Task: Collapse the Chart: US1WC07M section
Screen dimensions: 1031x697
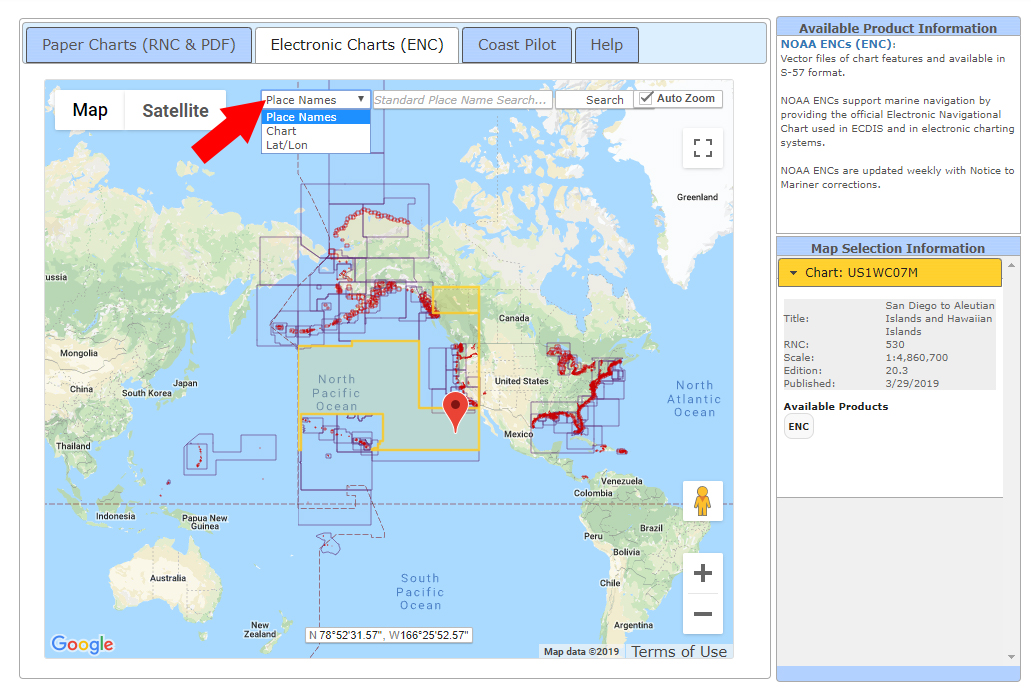Action: pyautogui.click(x=890, y=273)
